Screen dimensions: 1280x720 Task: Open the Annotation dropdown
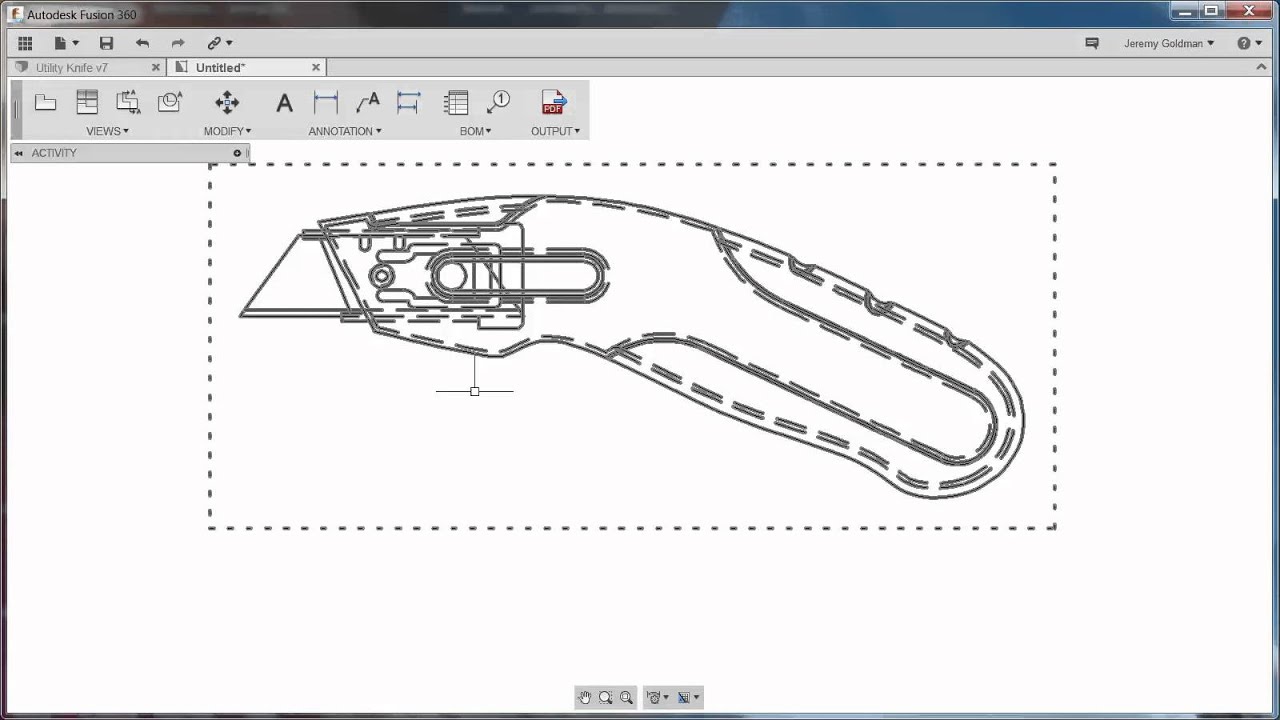(344, 131)
